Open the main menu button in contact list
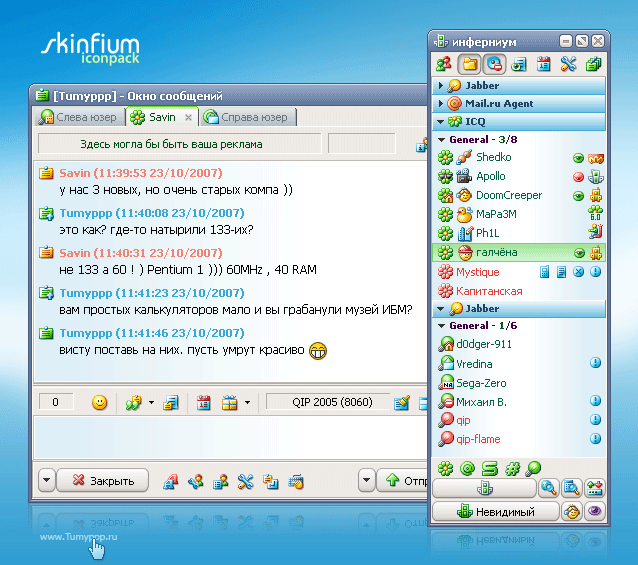Viewport: 638px width, 565px height. (484, 488)
